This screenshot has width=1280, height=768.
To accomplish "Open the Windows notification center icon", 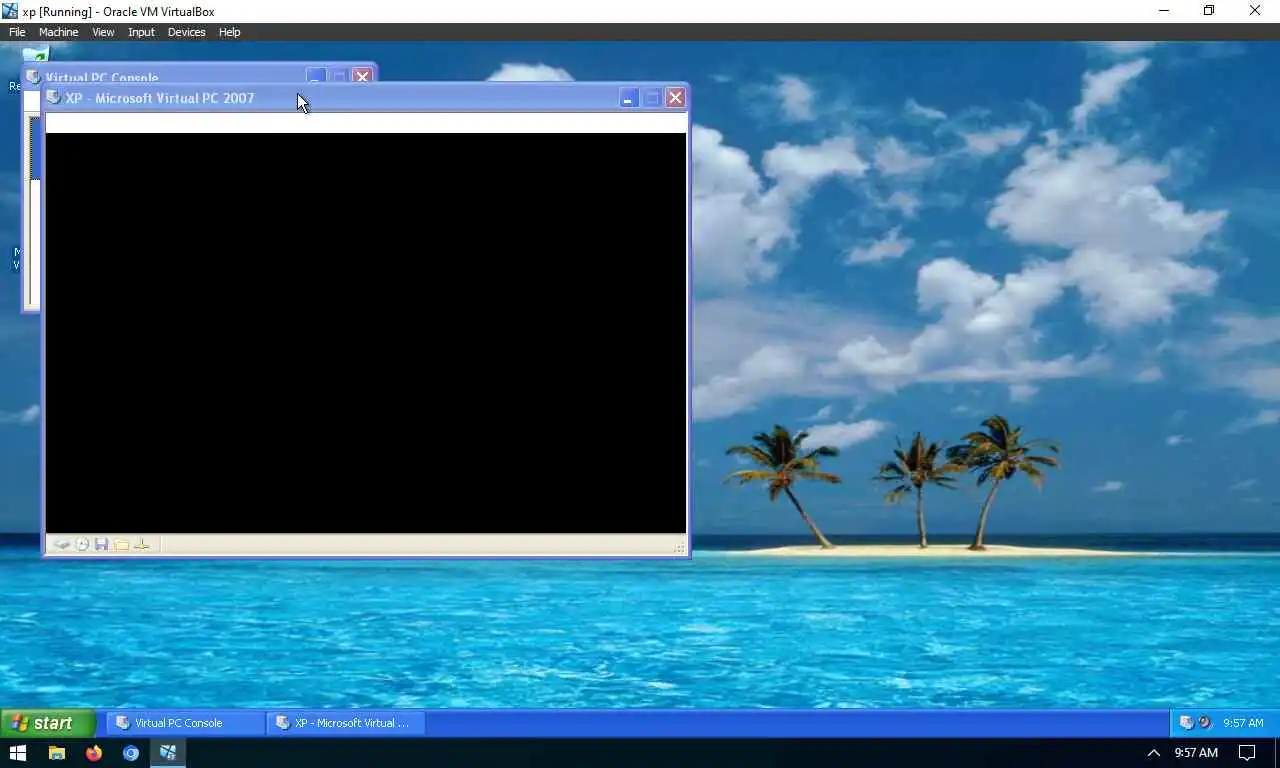I will [x=1247, y=753].
